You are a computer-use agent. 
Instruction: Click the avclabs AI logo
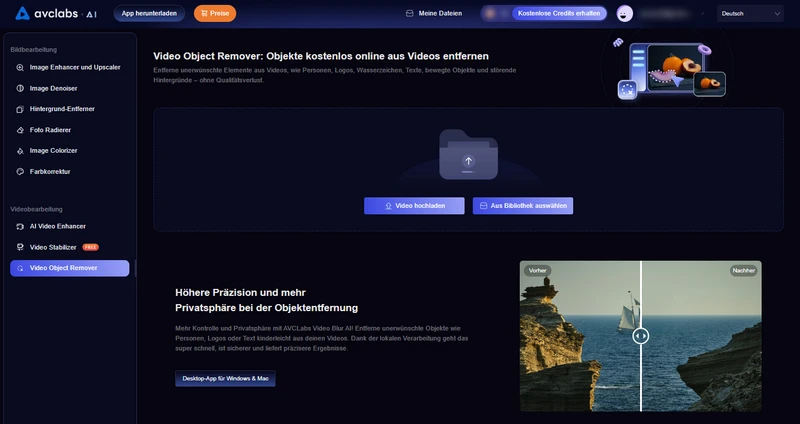point(56,14)
